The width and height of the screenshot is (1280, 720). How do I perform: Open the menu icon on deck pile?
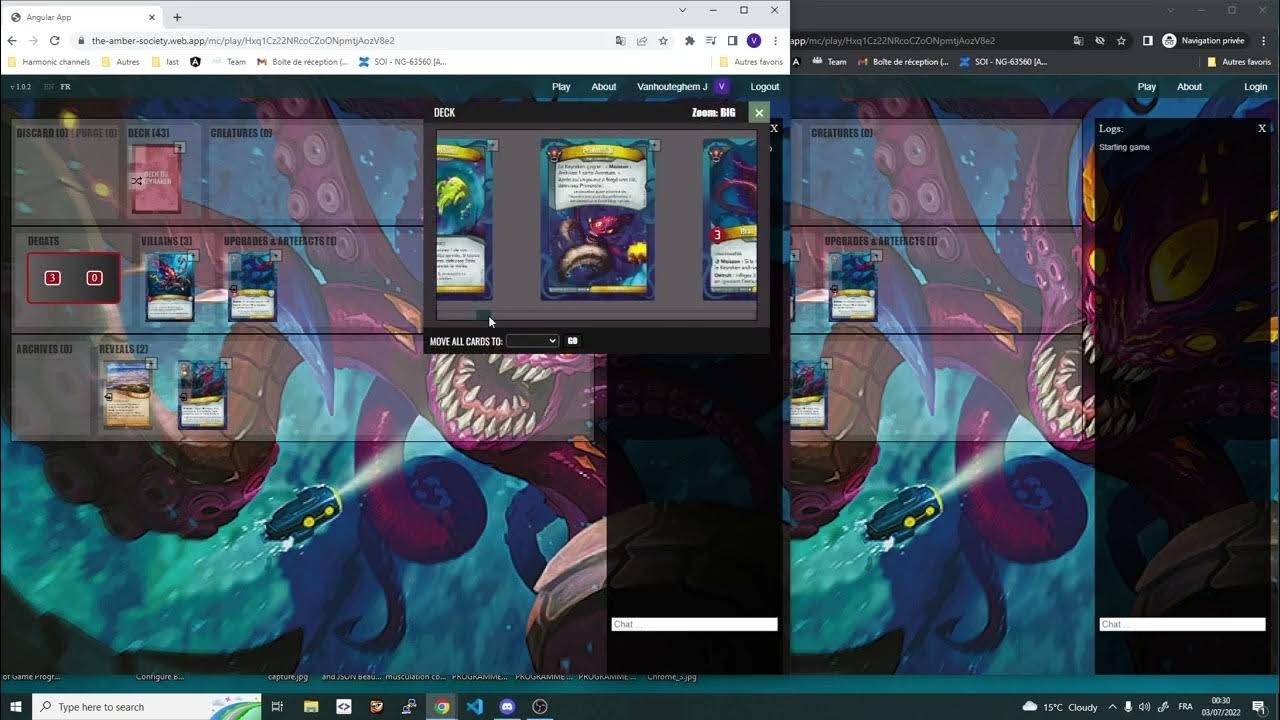click(180, 148)
